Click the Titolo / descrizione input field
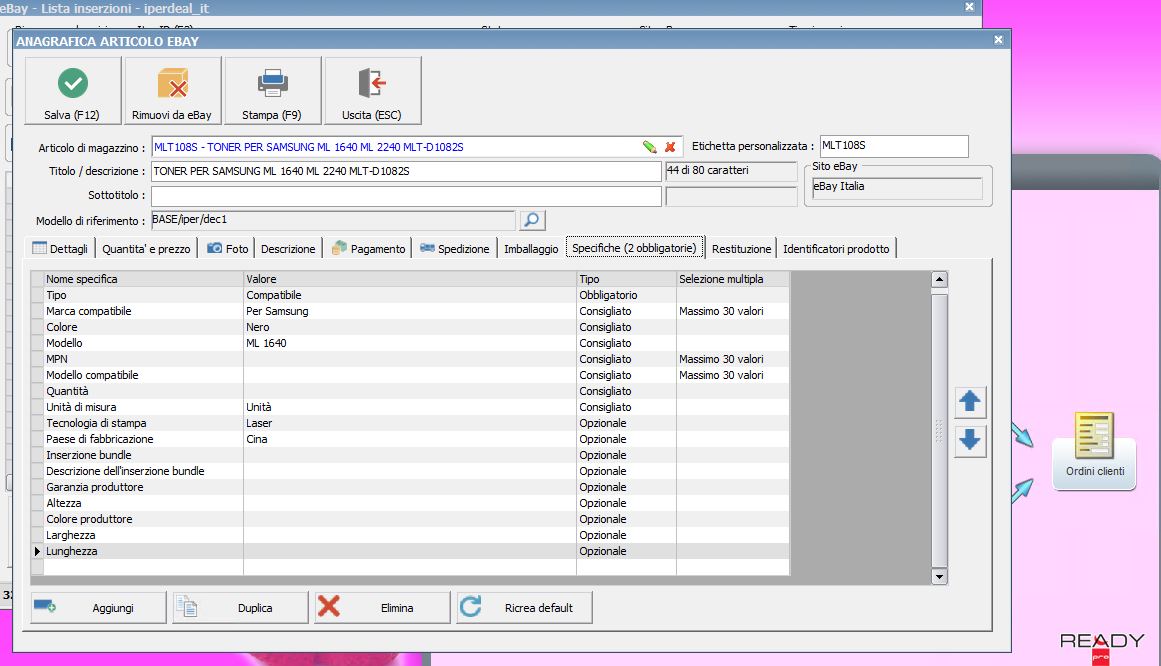Screen dimensions: 1161x666 point(406,171)
